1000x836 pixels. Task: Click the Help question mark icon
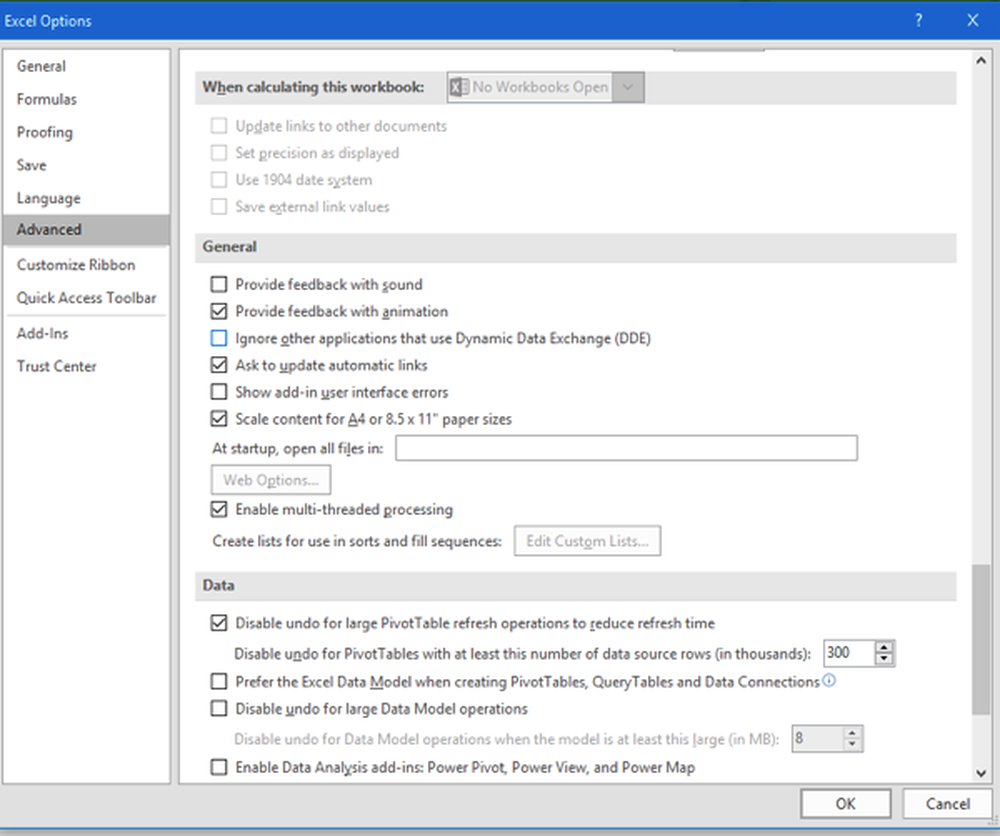(x=918, y=20)
